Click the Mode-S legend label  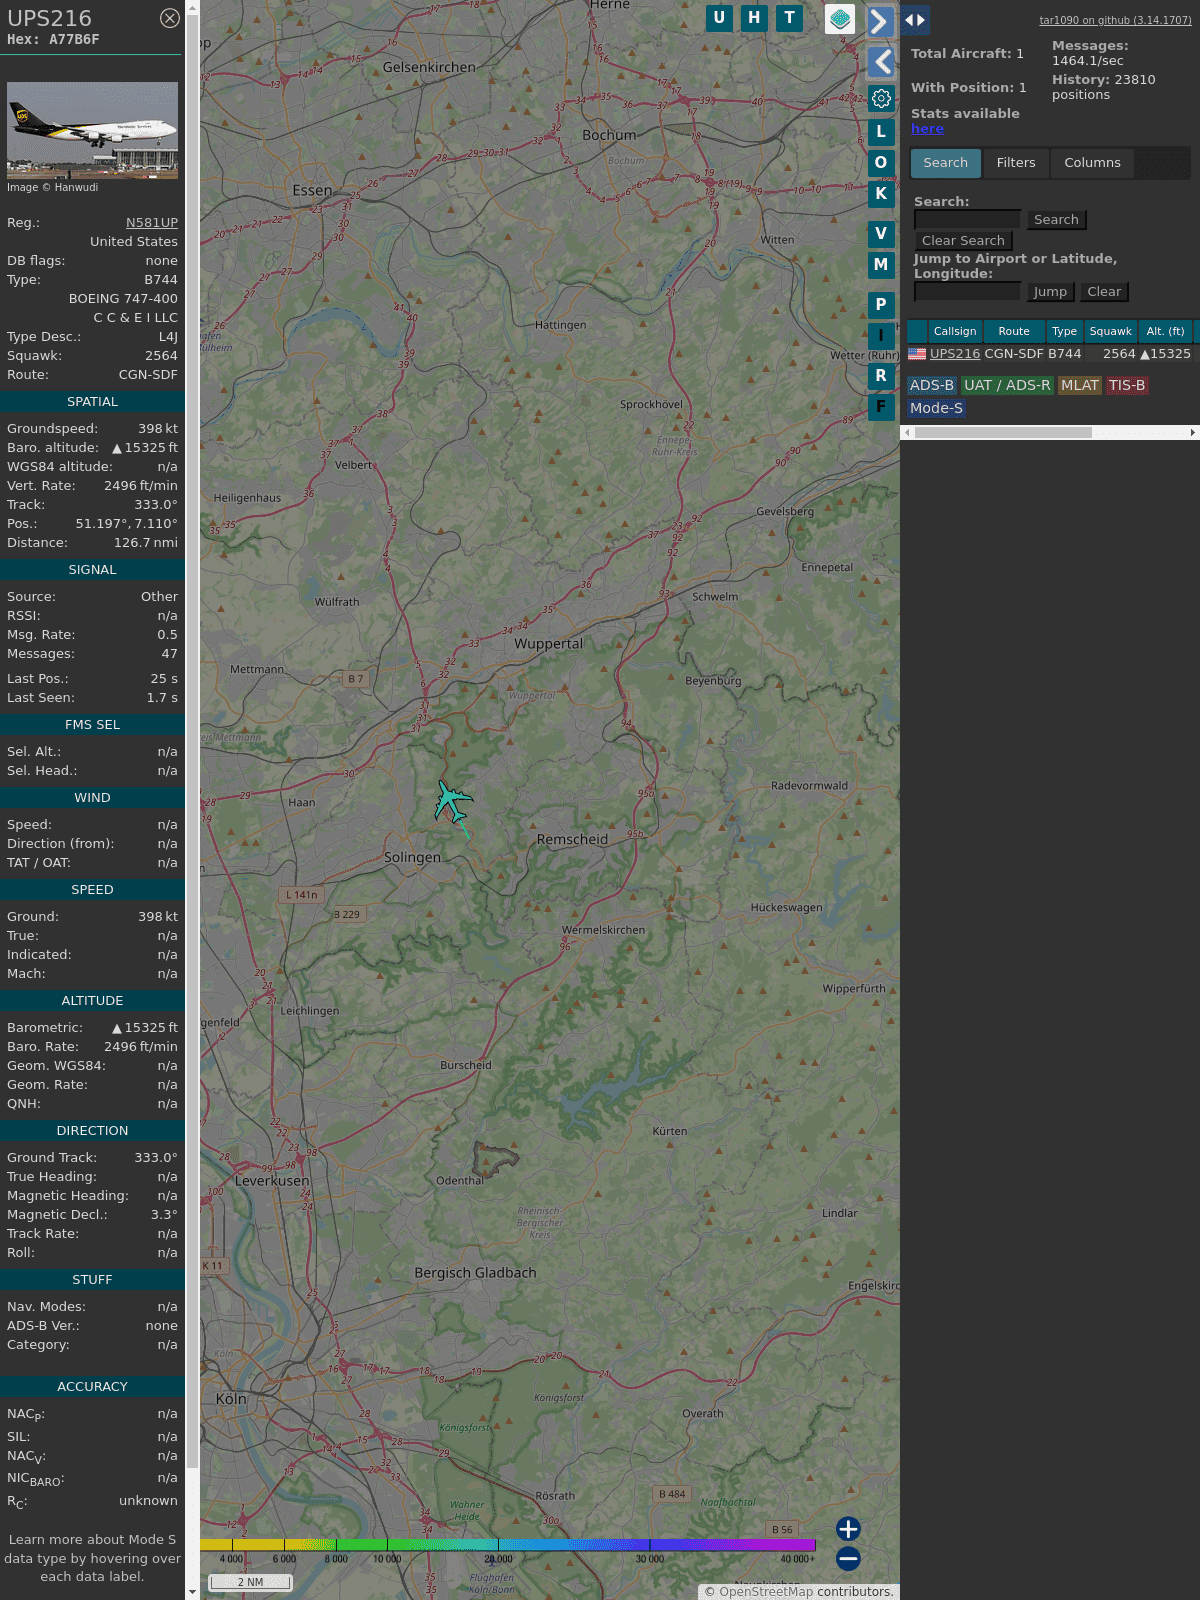(936, 408)
